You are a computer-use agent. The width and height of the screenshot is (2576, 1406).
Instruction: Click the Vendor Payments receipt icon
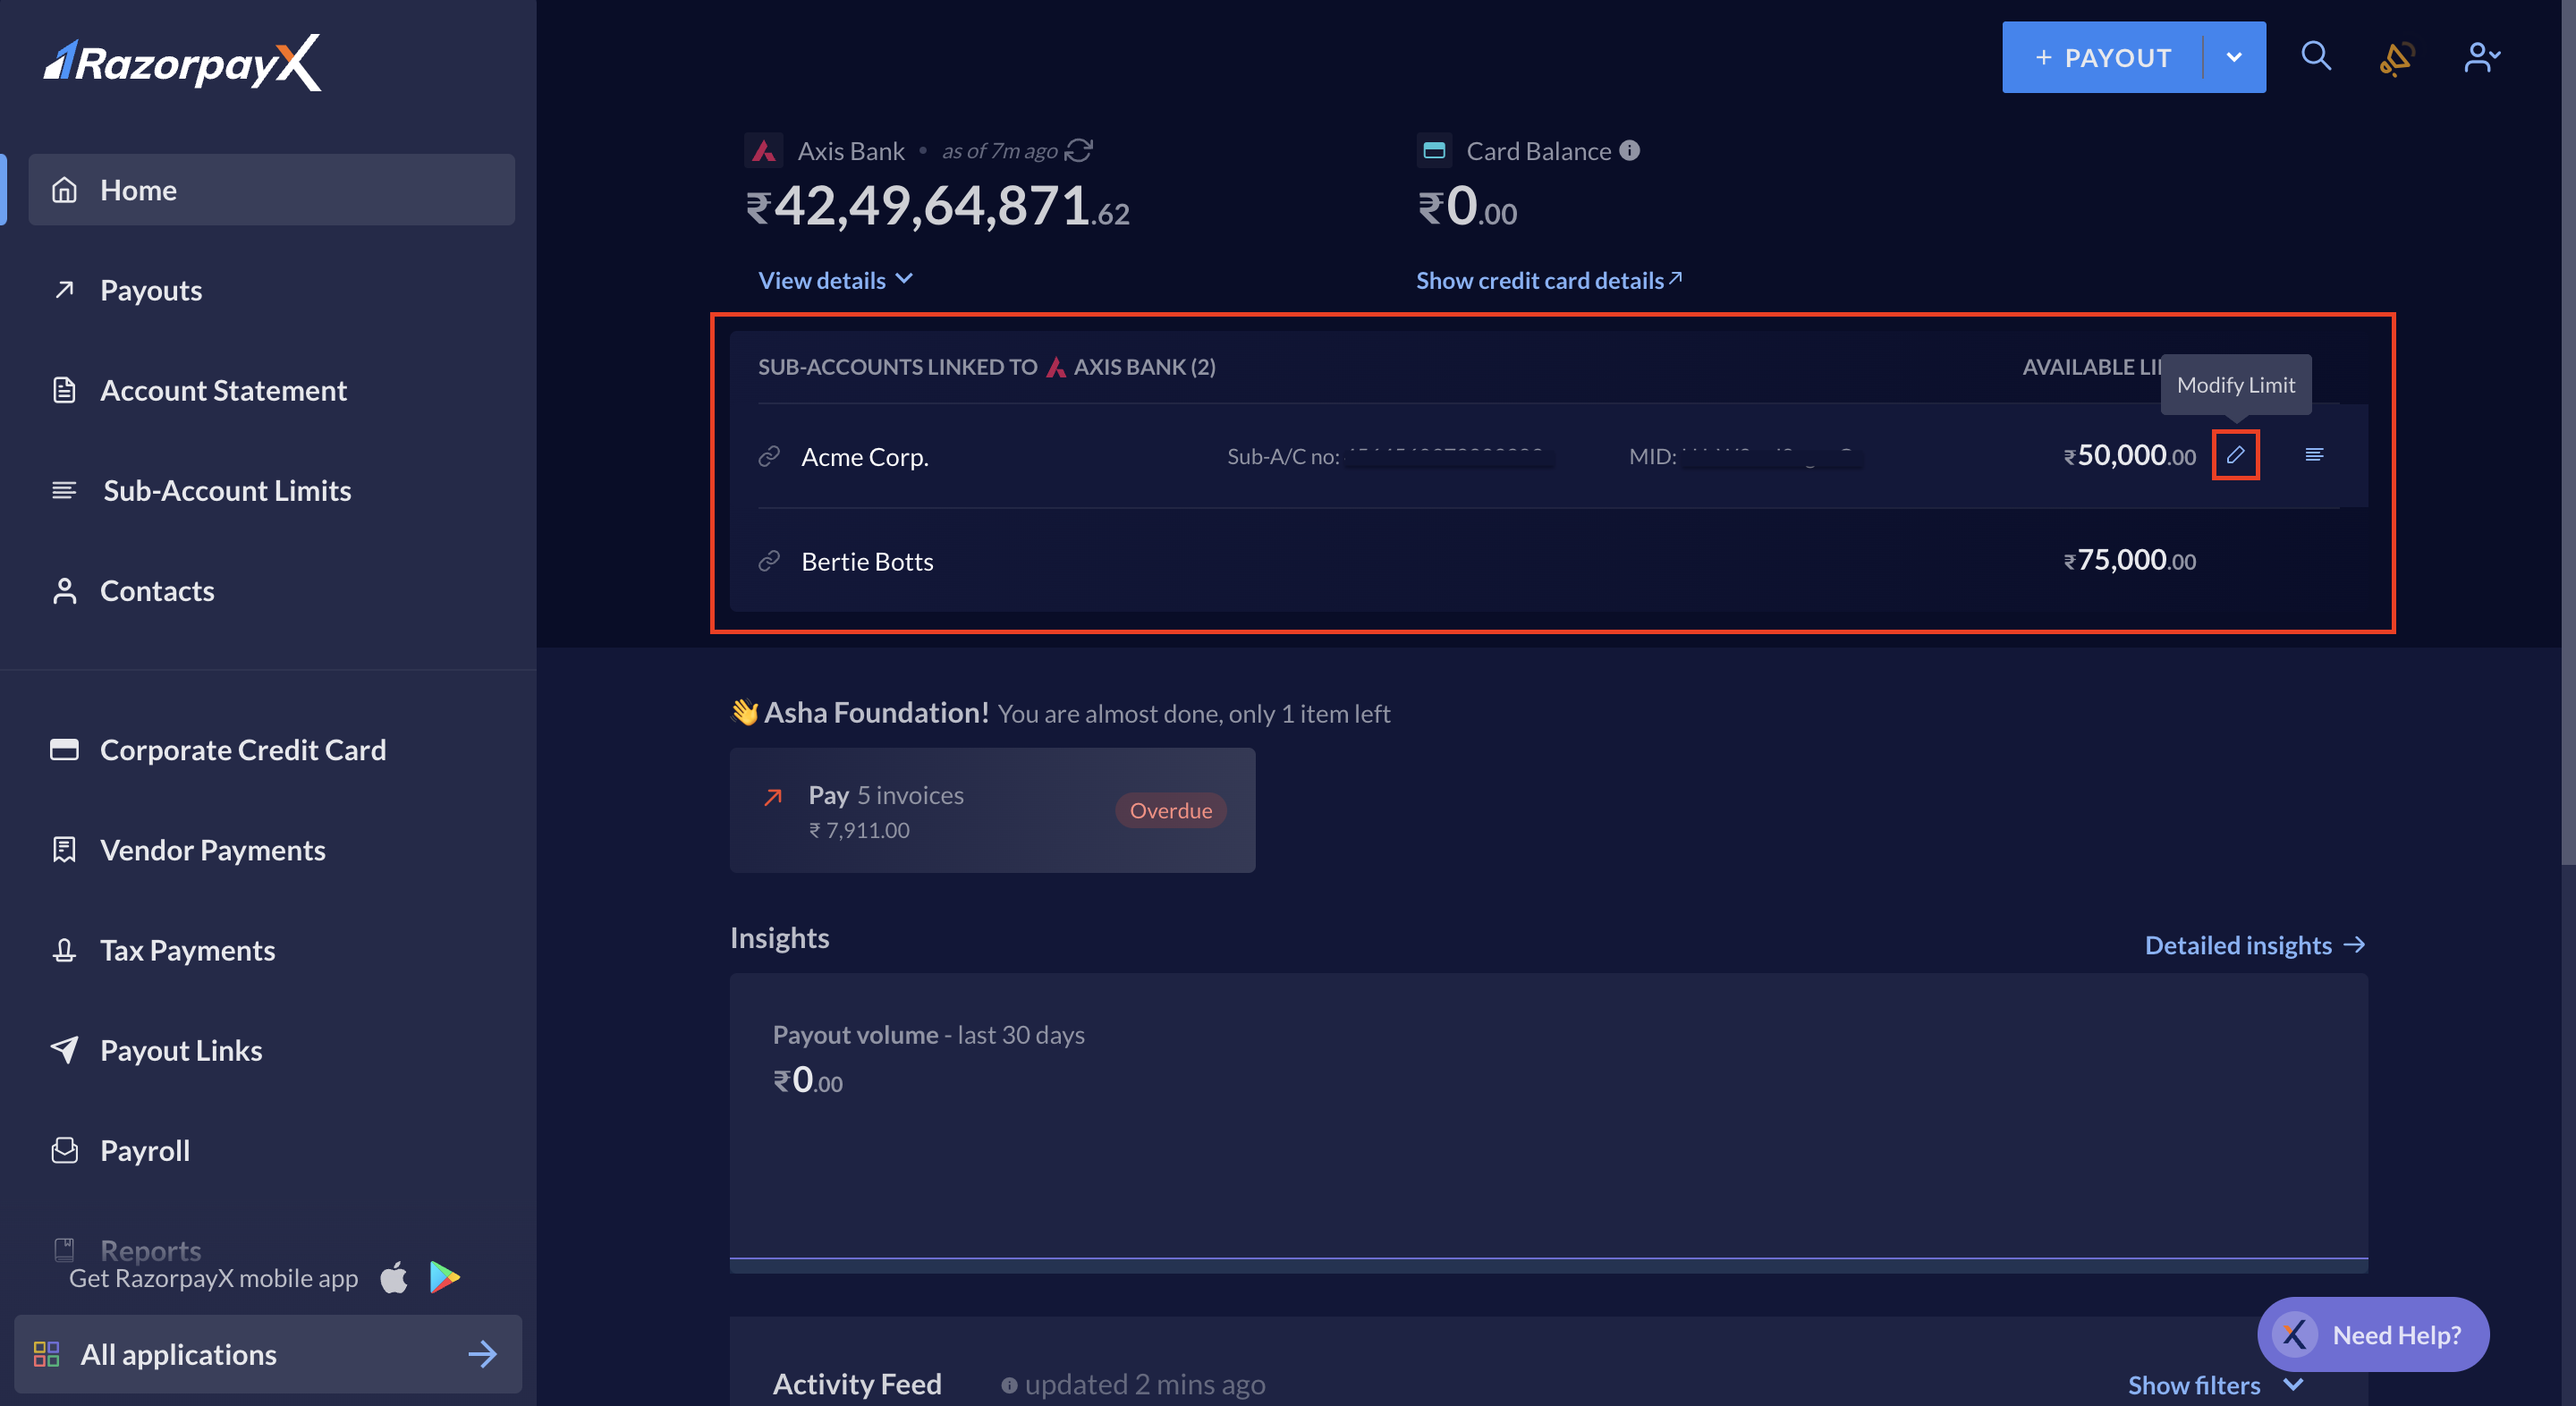point(64,850)
